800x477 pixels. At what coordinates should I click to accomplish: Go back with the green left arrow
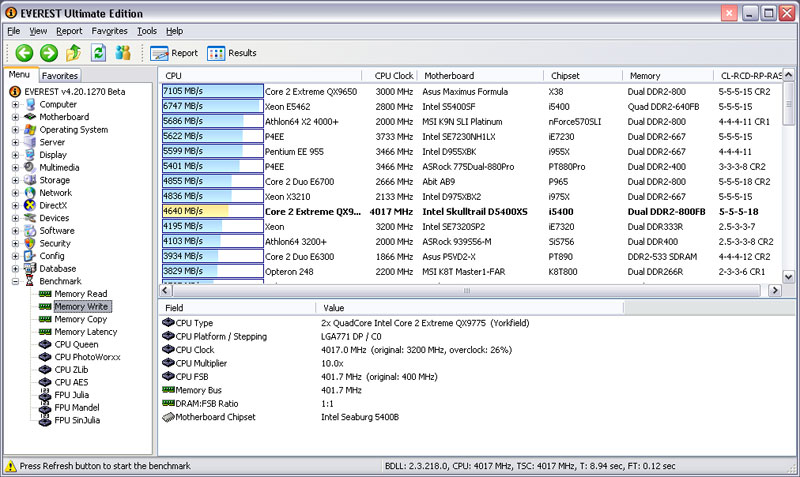[24, 53]
